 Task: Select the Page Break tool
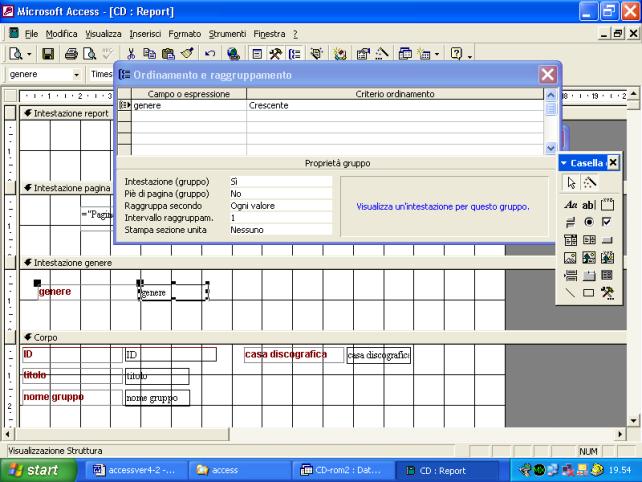570,275
